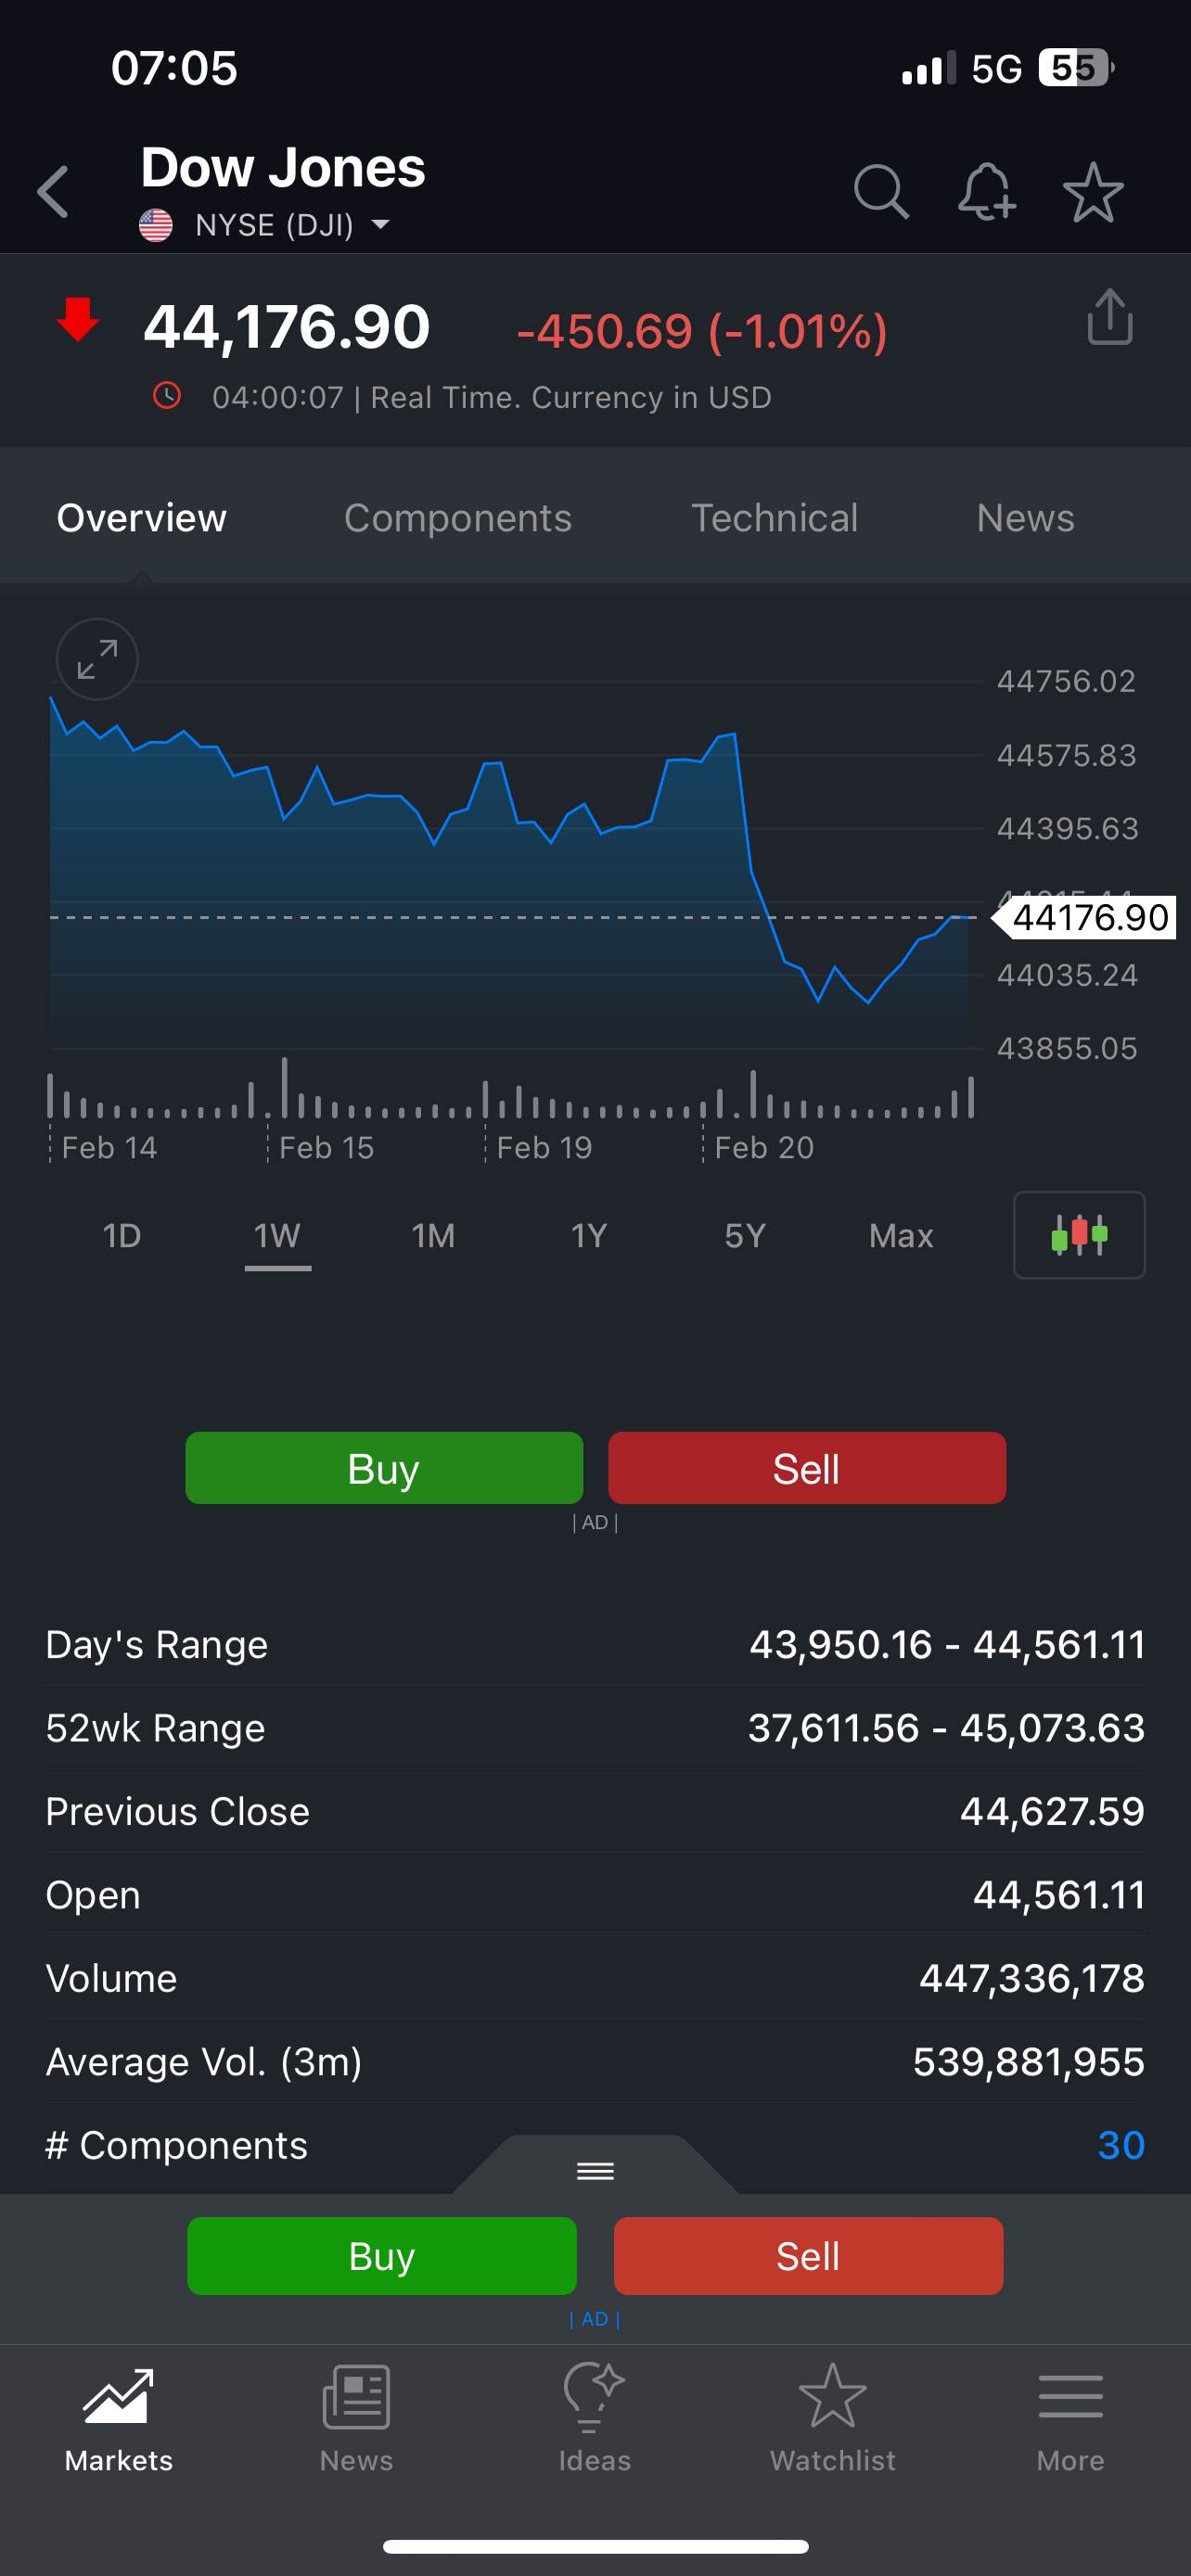Expand chart to fullscreen
The width and height of the screenshot is (1191, 2576).
pyautogui.click(x=97, y=660)
